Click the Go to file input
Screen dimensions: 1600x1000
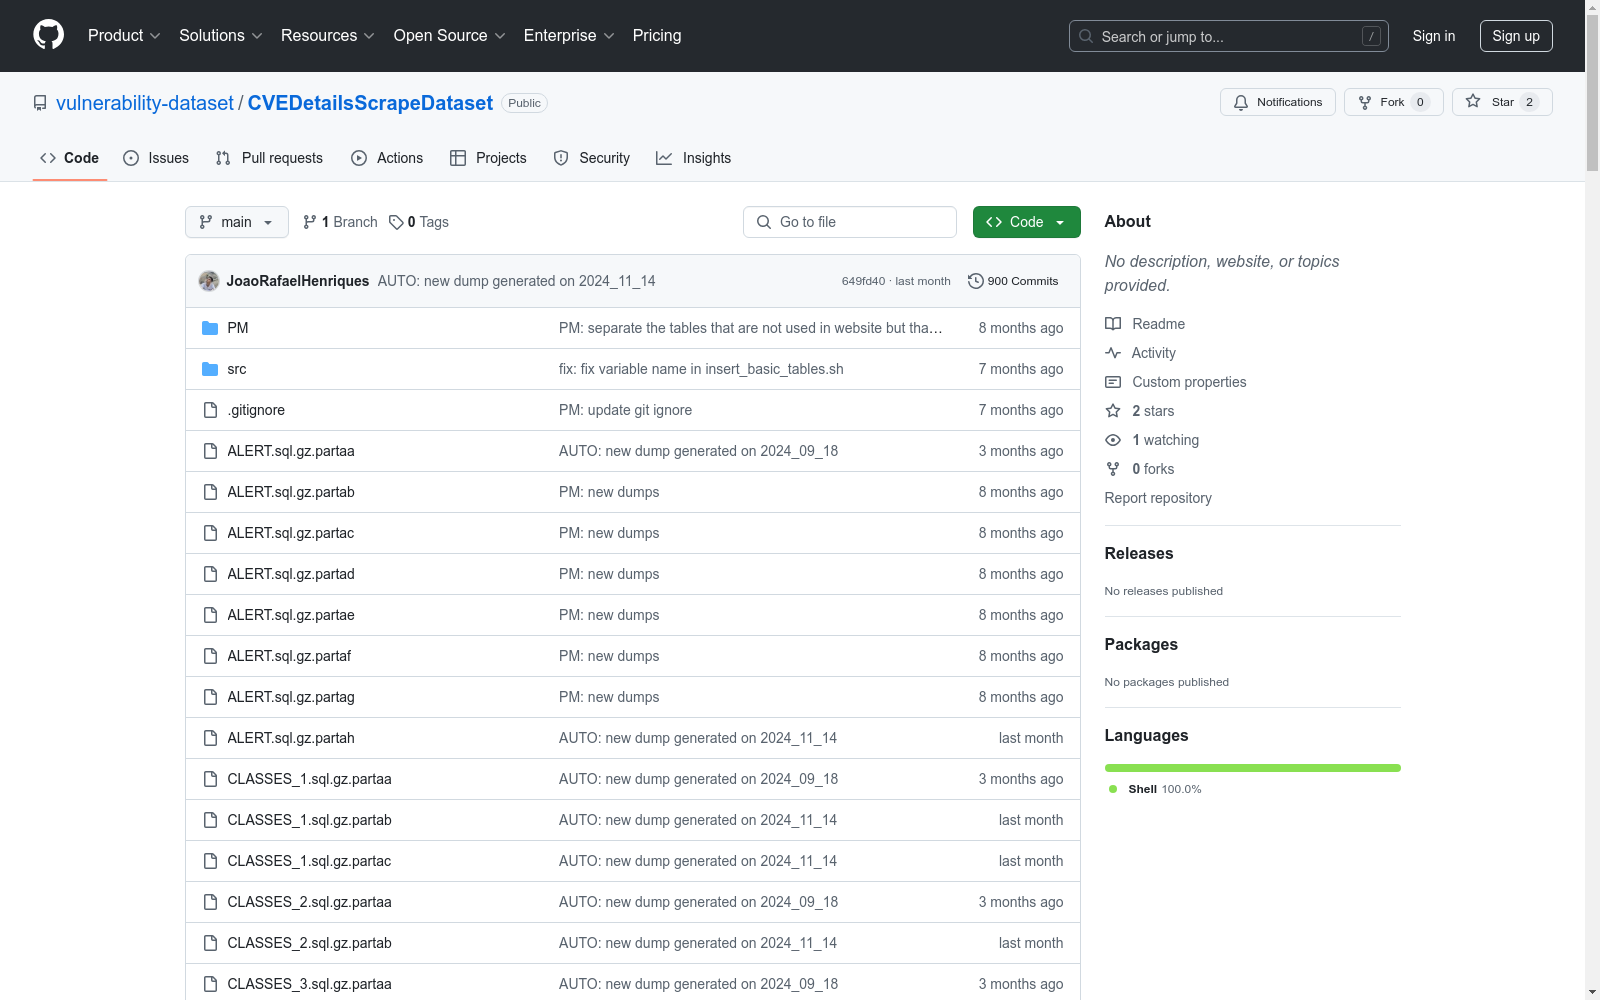point(850,222)
